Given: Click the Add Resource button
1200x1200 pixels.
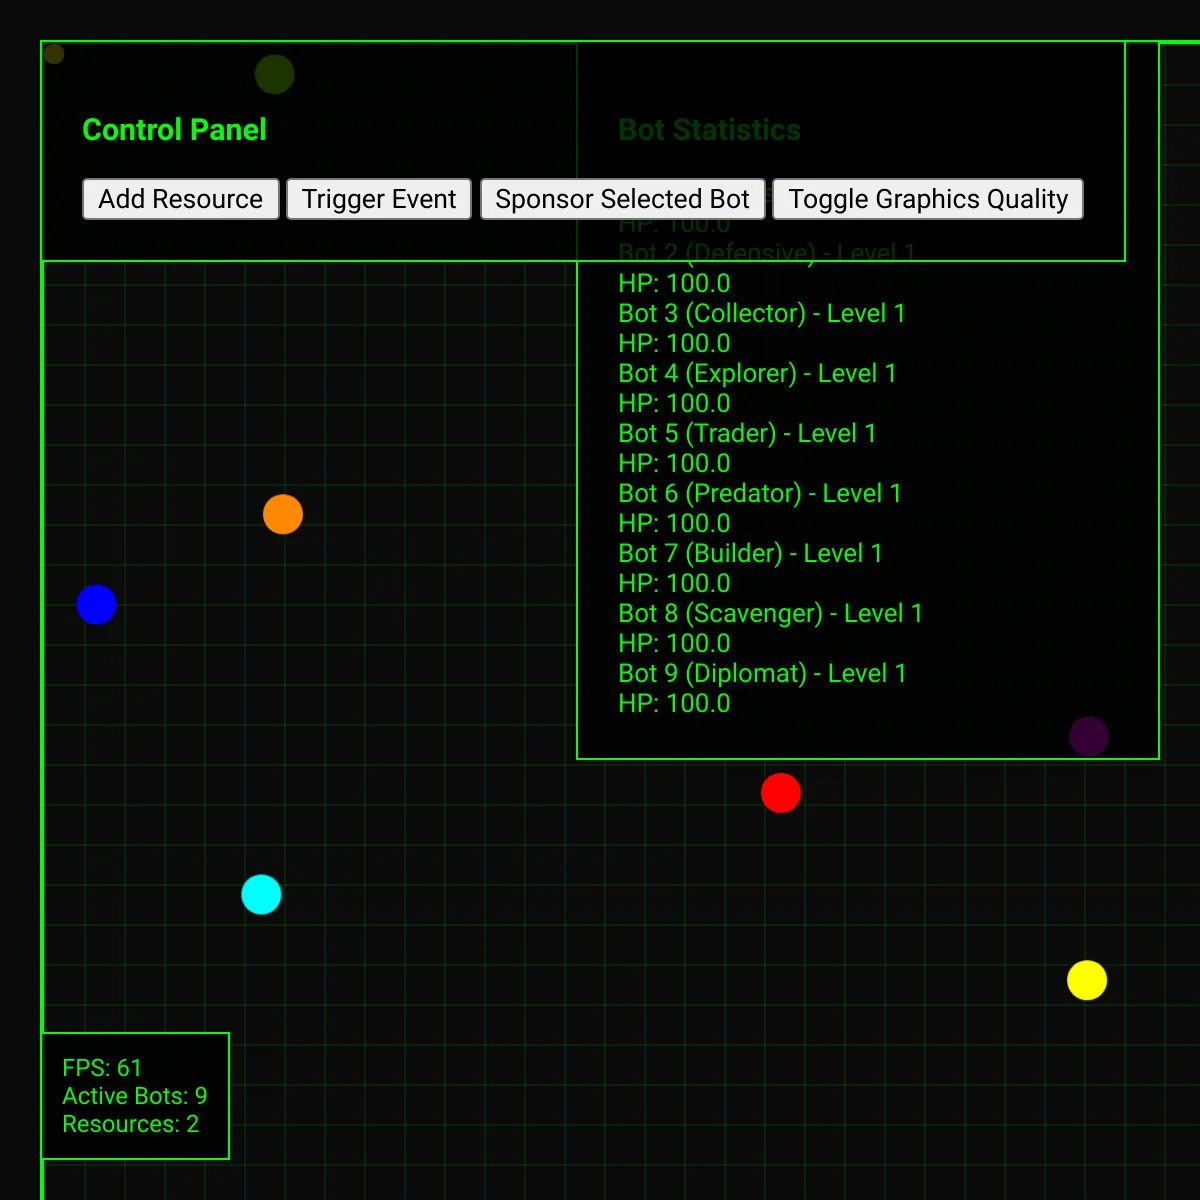Looking at the screenshot, I should click(181, 199).
